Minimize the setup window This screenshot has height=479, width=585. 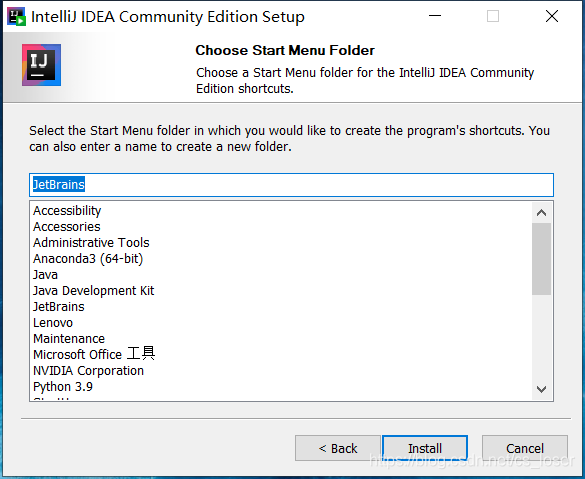click(x=435, y=16)
